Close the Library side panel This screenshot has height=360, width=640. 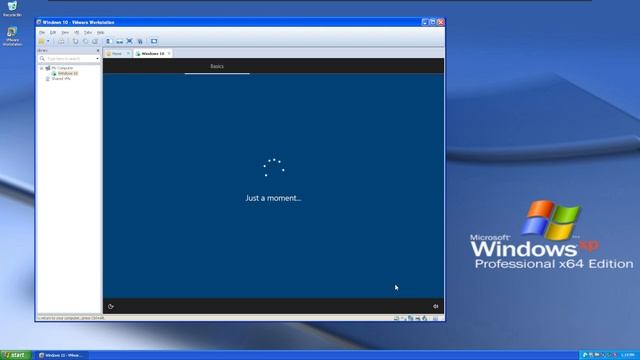(98, 51)
